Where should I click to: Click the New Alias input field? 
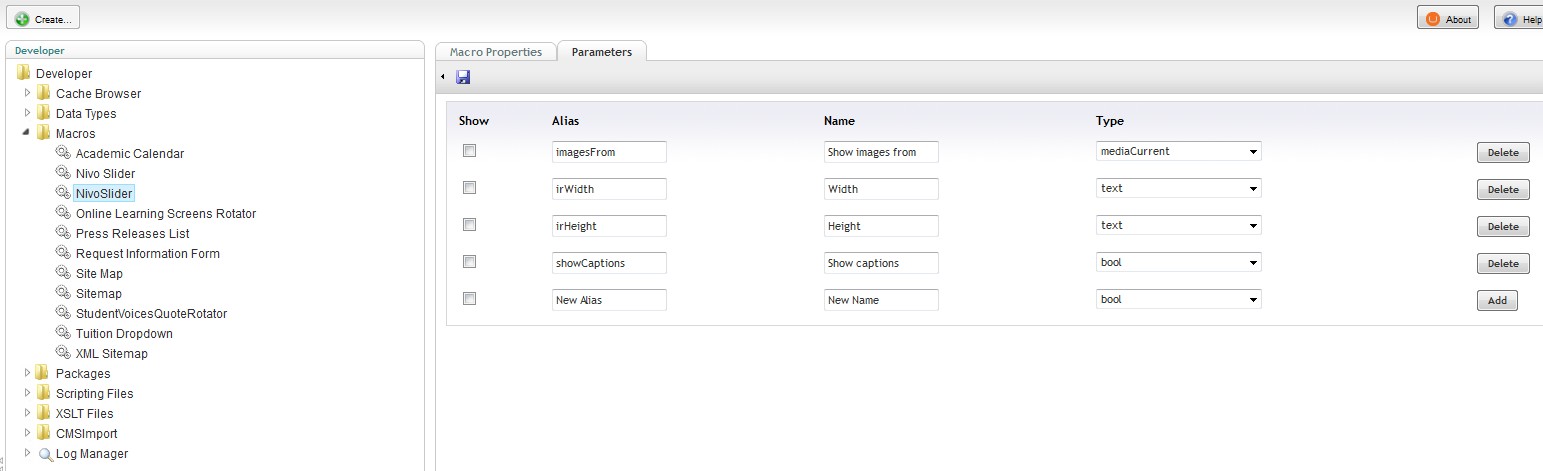(x=609, y=300)
